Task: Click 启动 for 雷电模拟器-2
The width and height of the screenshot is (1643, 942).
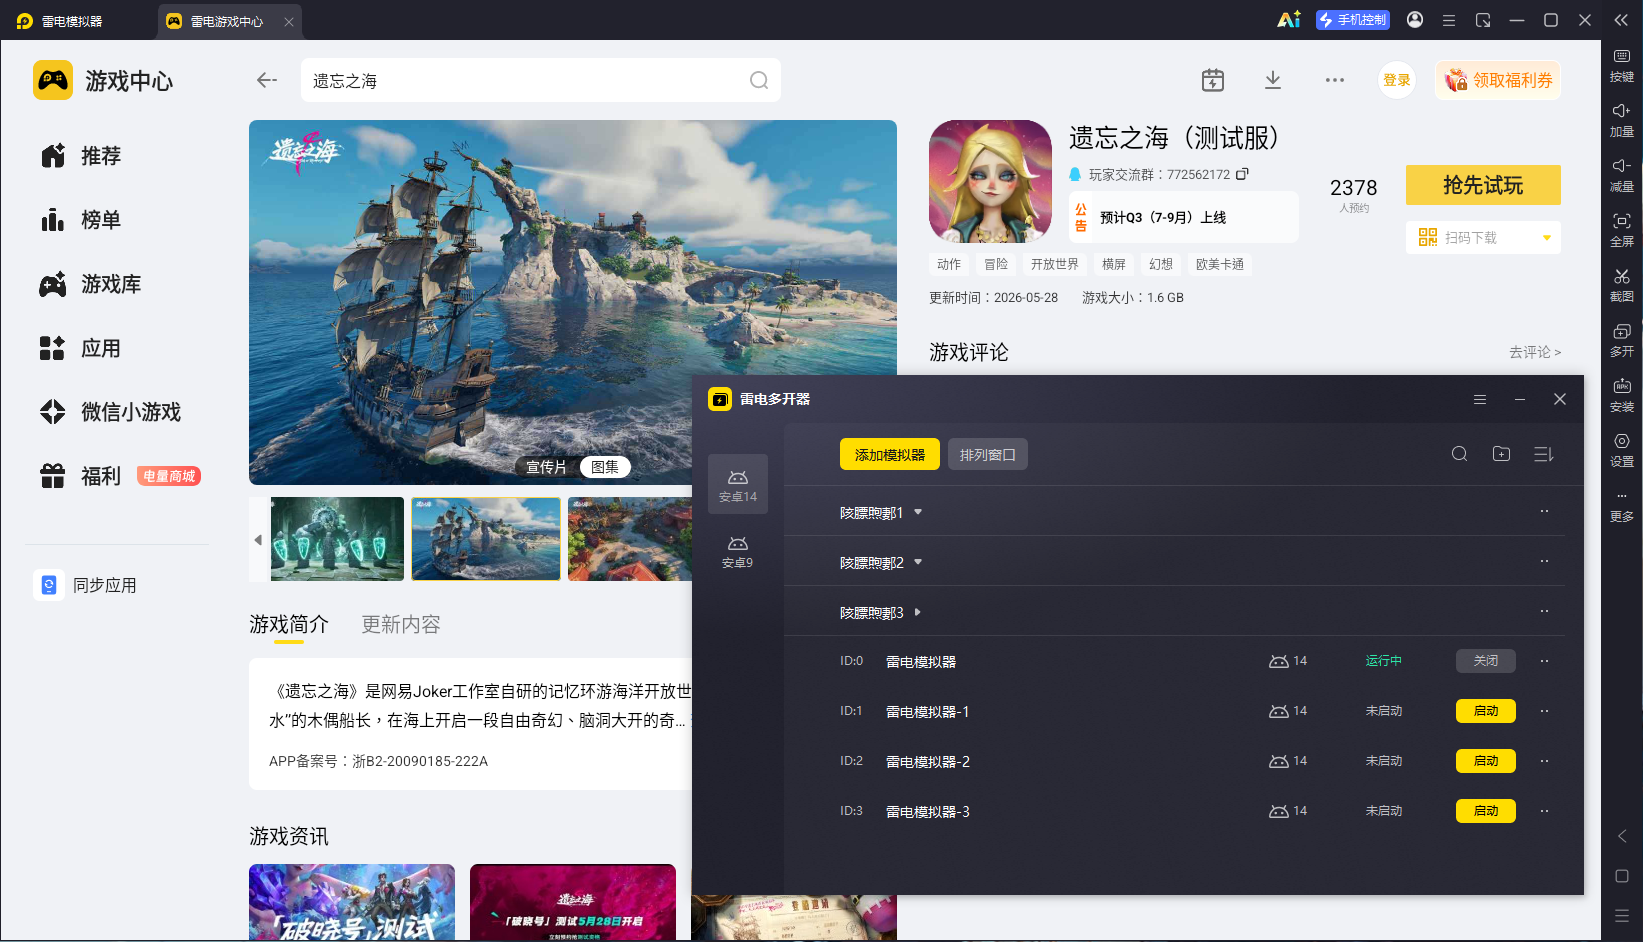Action: point(1486,761)
